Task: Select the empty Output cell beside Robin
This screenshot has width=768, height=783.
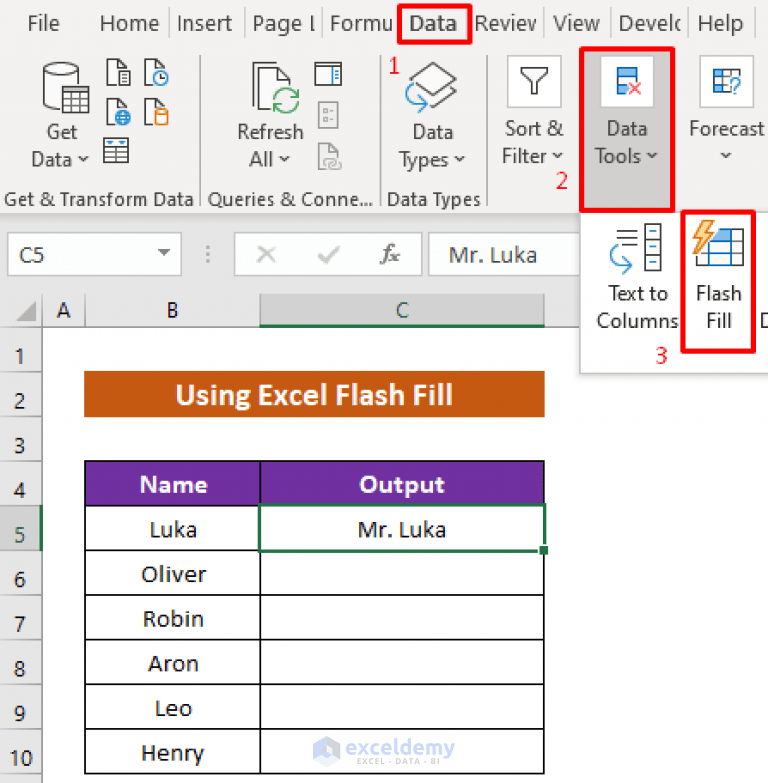Action: (402, 618)
